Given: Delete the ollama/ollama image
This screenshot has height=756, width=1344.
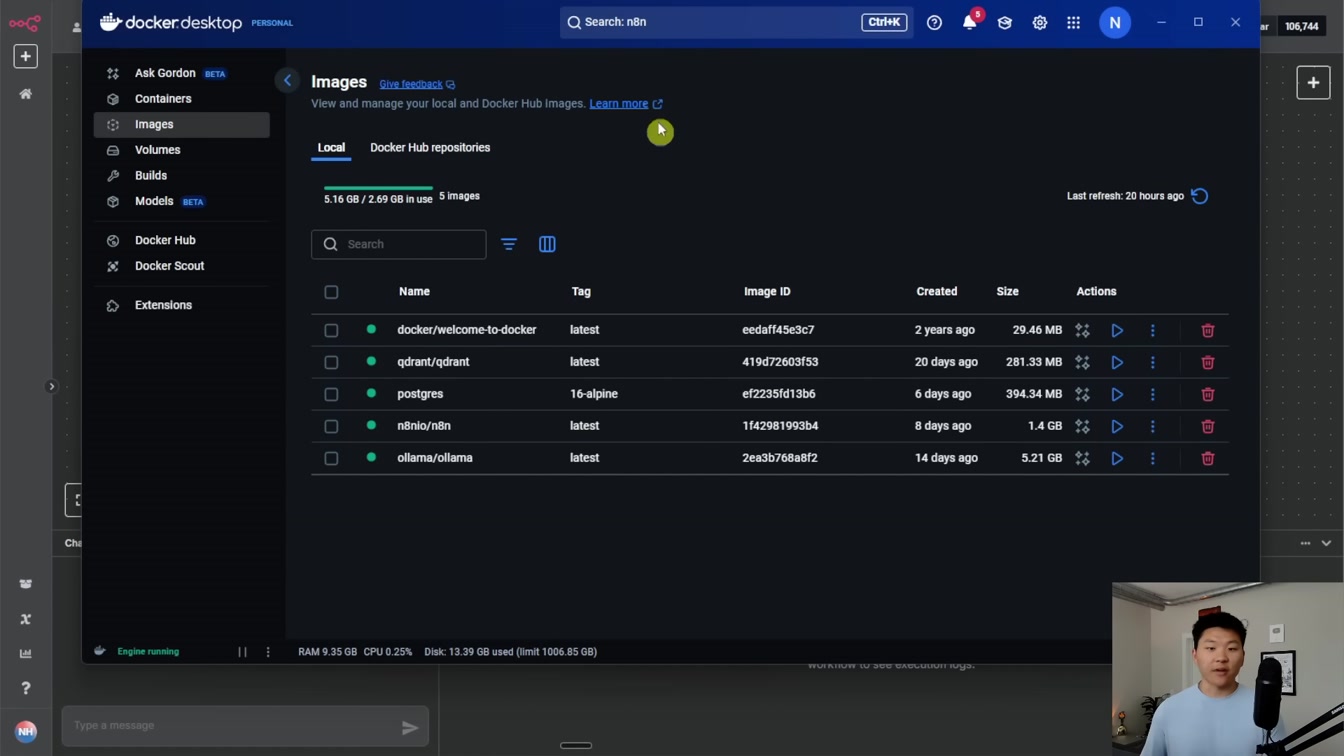Looking at the screenshot, I should 1208,458.
